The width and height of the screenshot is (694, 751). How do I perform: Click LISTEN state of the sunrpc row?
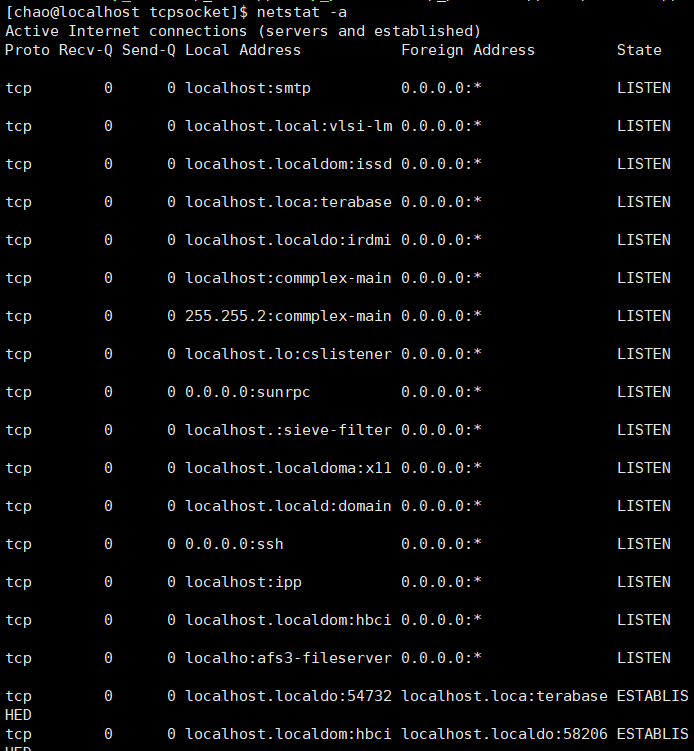(x=644, y=392)
